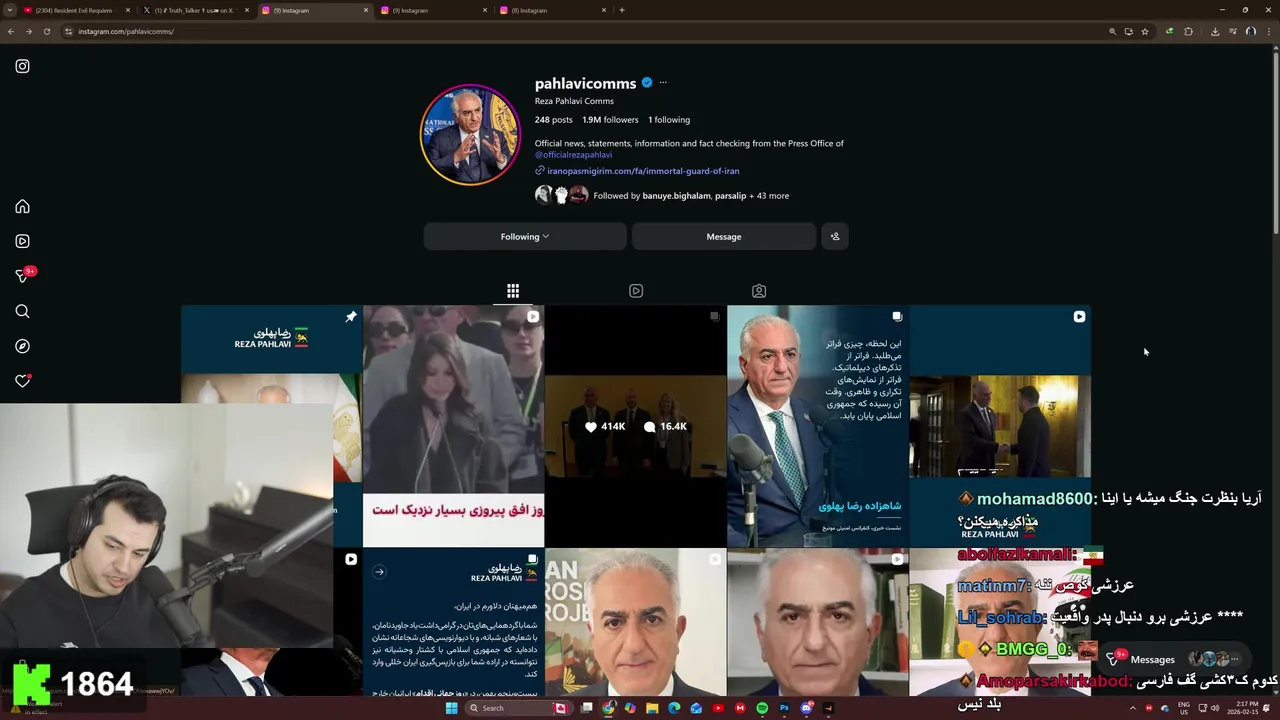Screen dimensions: 1280x720
Task: Open the Persian text statement post
Action: pyautogui.click(x=454, y=622)
